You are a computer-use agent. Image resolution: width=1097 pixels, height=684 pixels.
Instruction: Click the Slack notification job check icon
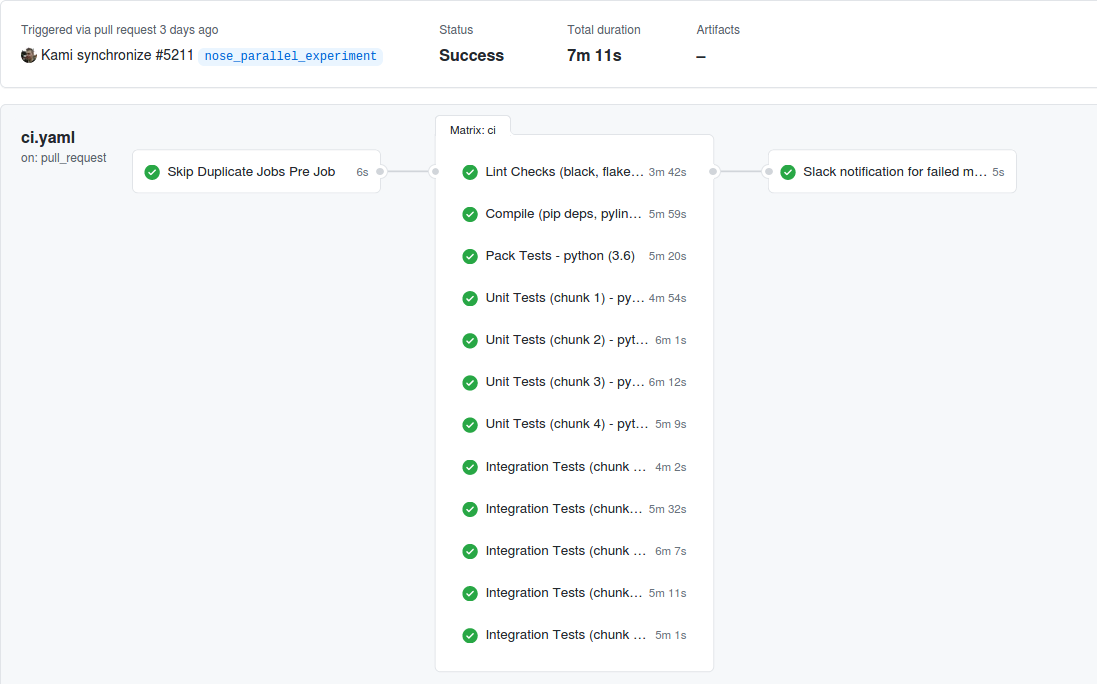pyautogui.click(x=788, y=172)
